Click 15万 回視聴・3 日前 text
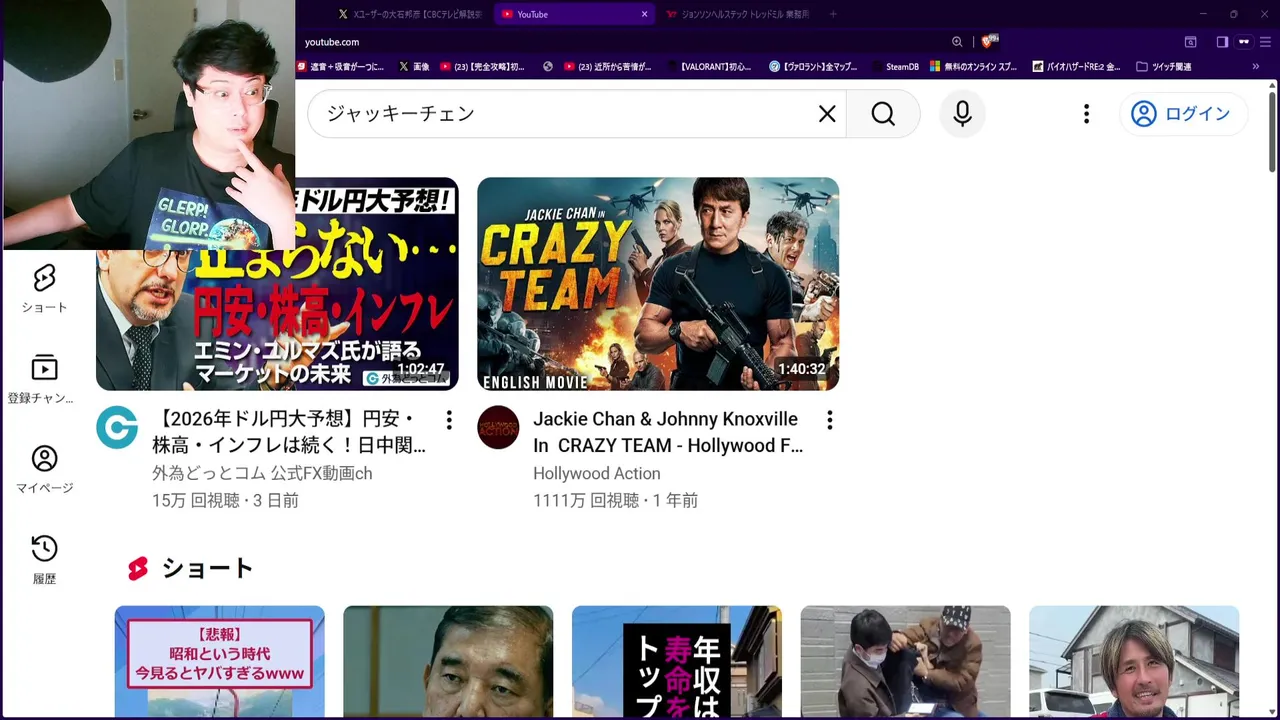Image resolution: width=1280 pixels, height=720 pixels. pos(225,500)
